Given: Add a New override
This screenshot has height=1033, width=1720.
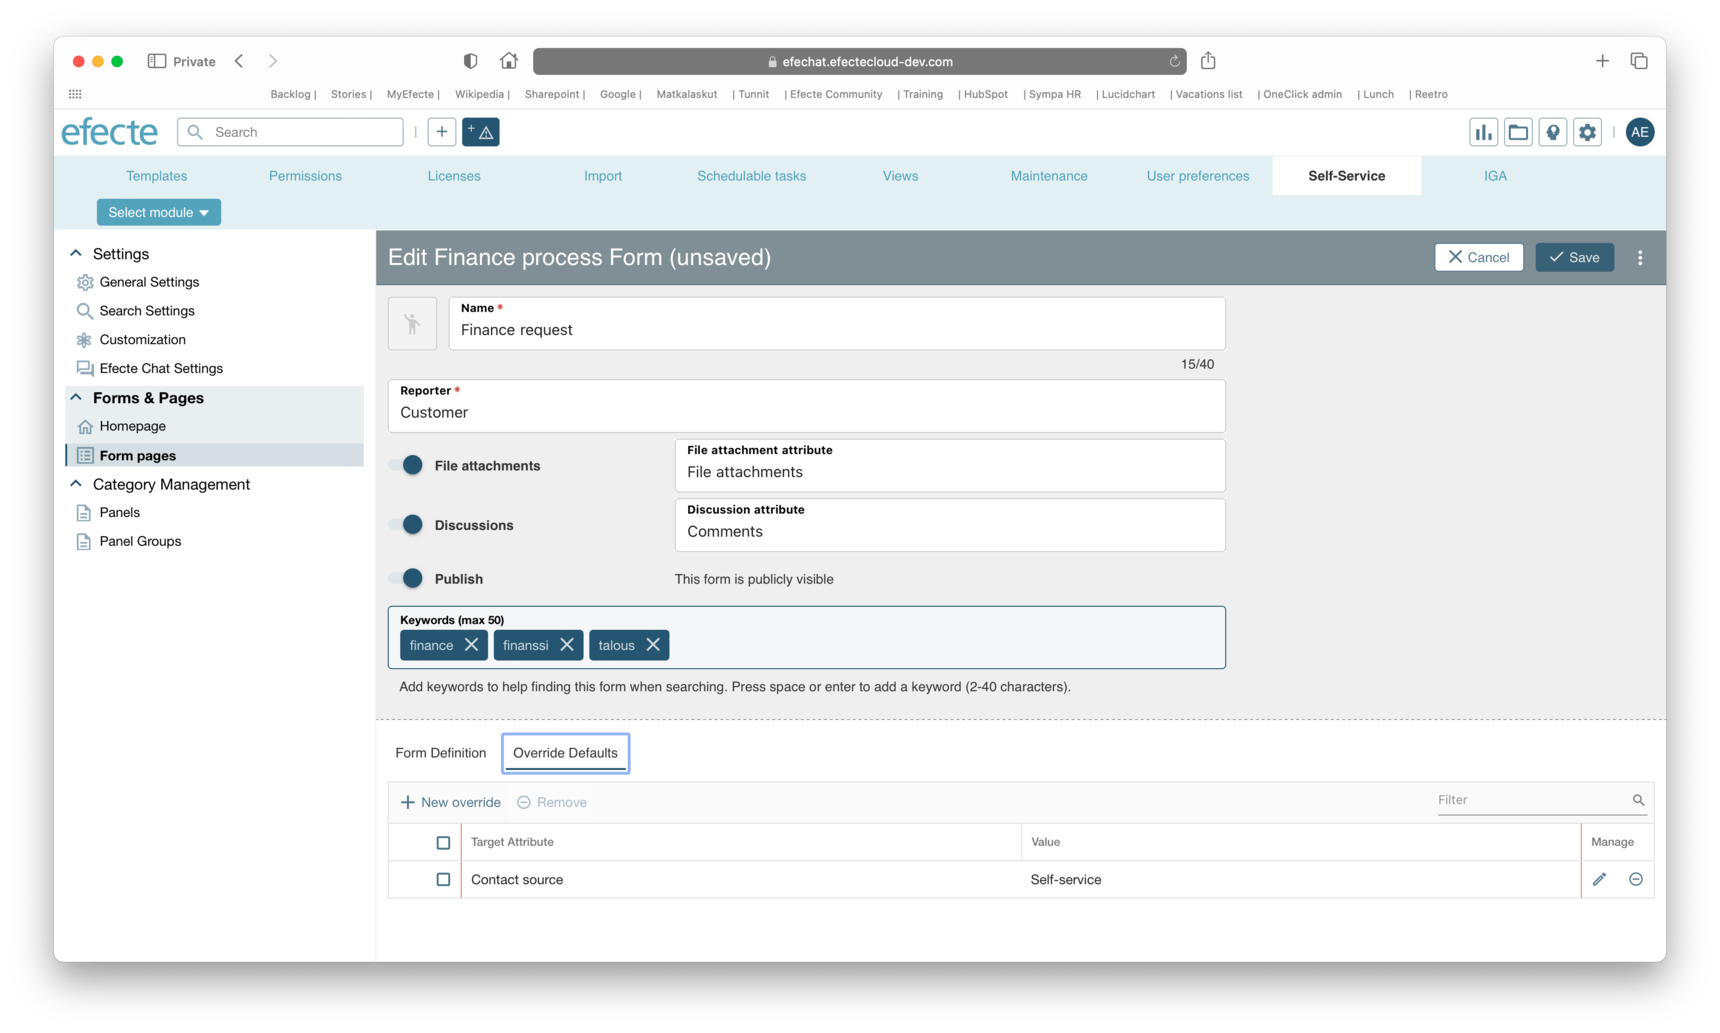Looking at the screenshot, I should (x=450, y=802).
